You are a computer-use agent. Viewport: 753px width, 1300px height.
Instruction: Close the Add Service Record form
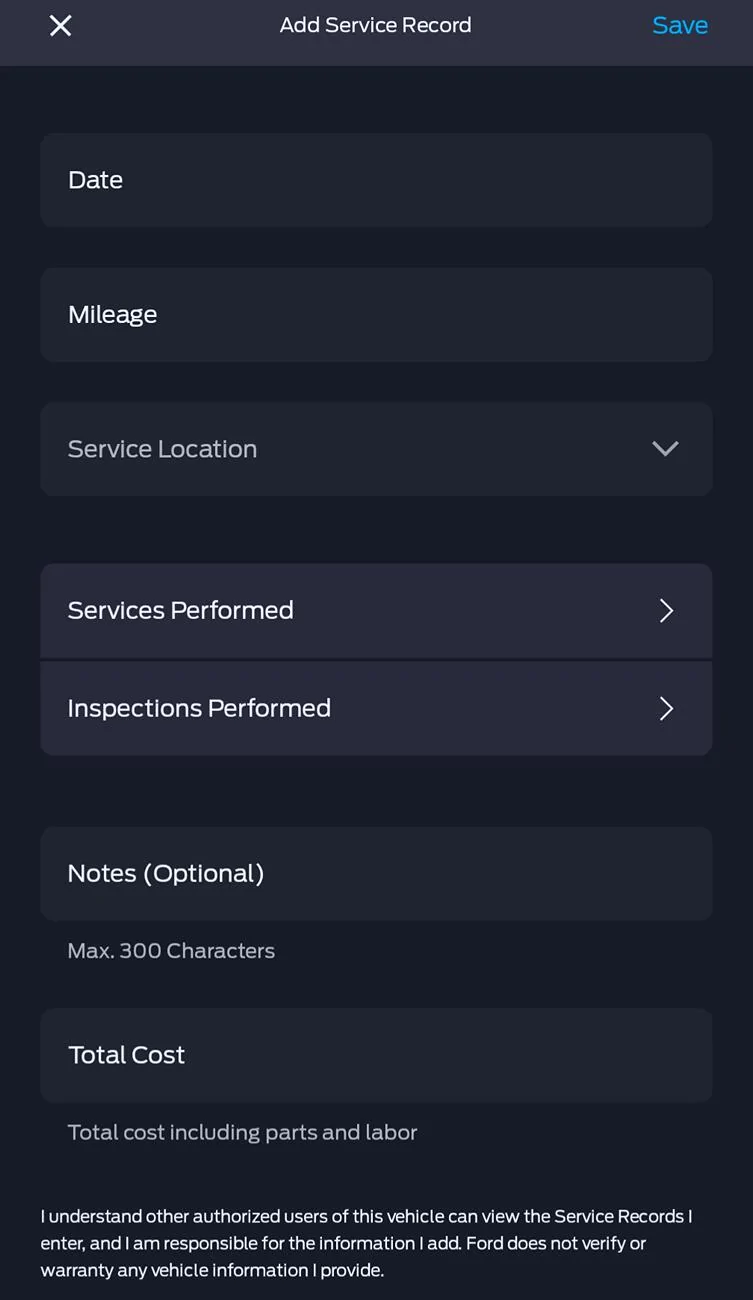click(x=60, y=26)
